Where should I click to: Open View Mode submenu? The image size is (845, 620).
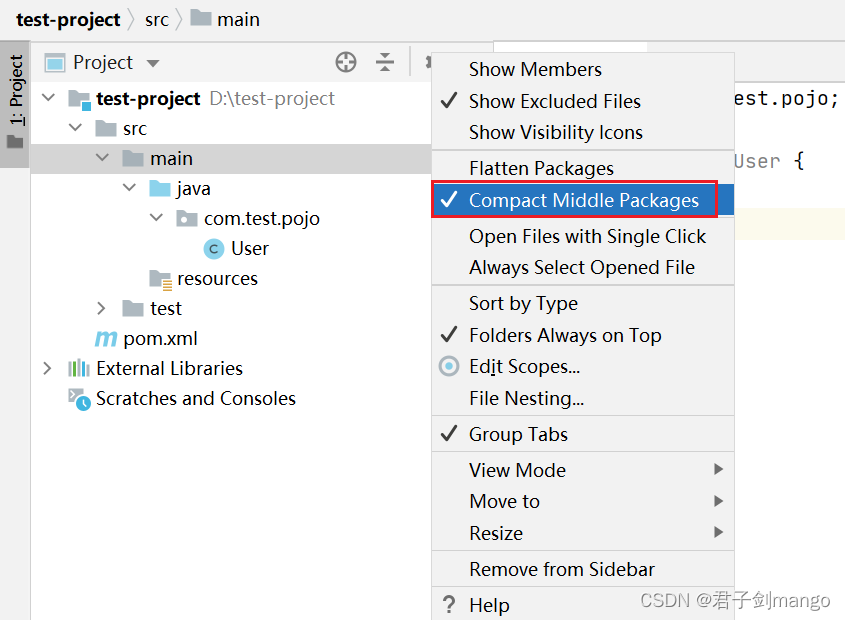[517, 470]
